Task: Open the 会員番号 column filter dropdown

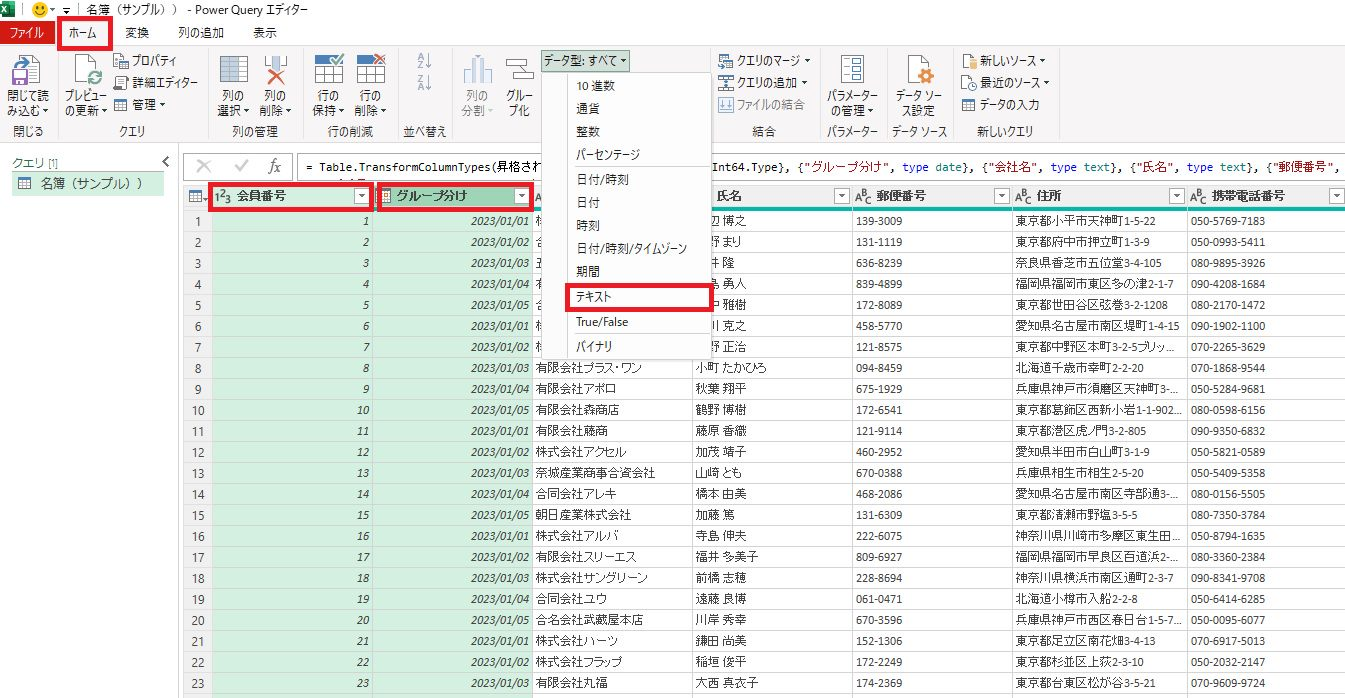Action: (362, 197)
